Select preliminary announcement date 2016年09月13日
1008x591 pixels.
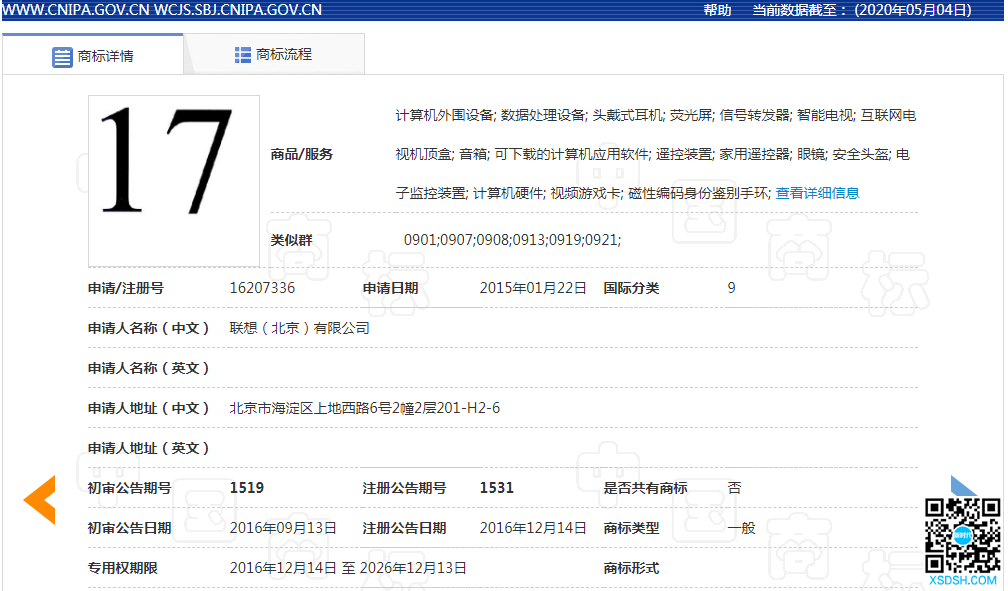pyautogui.click(x=284, y=528)
